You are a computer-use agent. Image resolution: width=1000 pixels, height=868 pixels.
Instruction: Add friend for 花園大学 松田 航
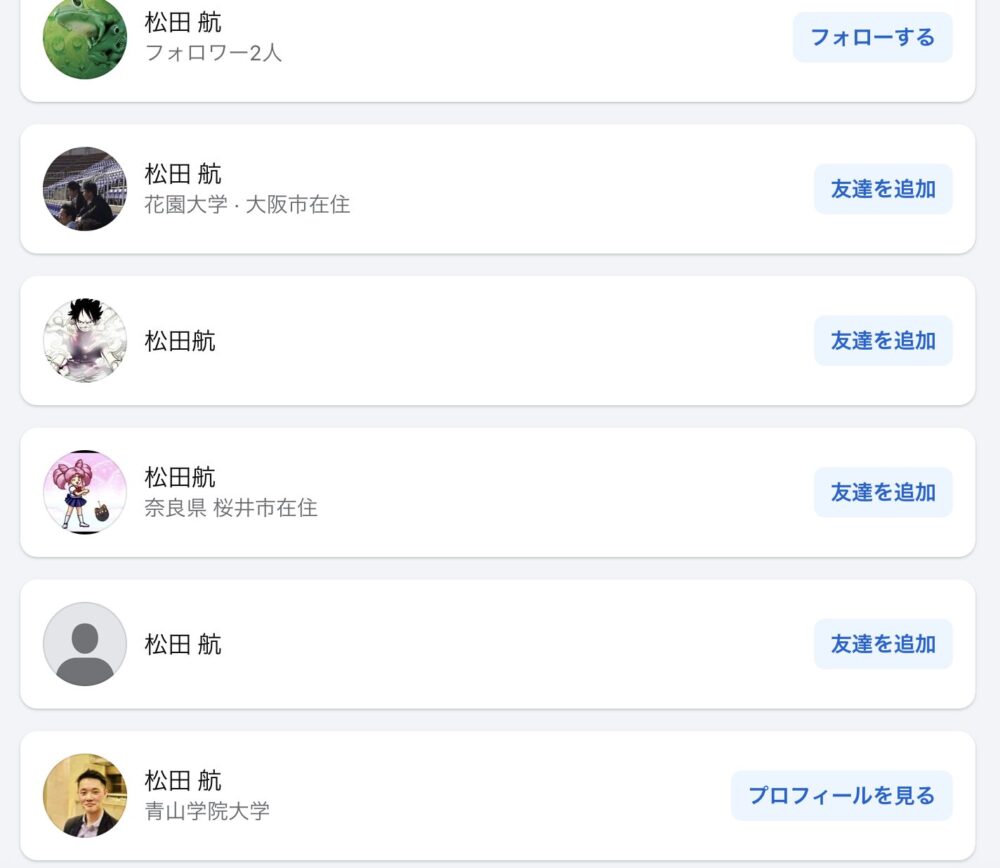883,189
